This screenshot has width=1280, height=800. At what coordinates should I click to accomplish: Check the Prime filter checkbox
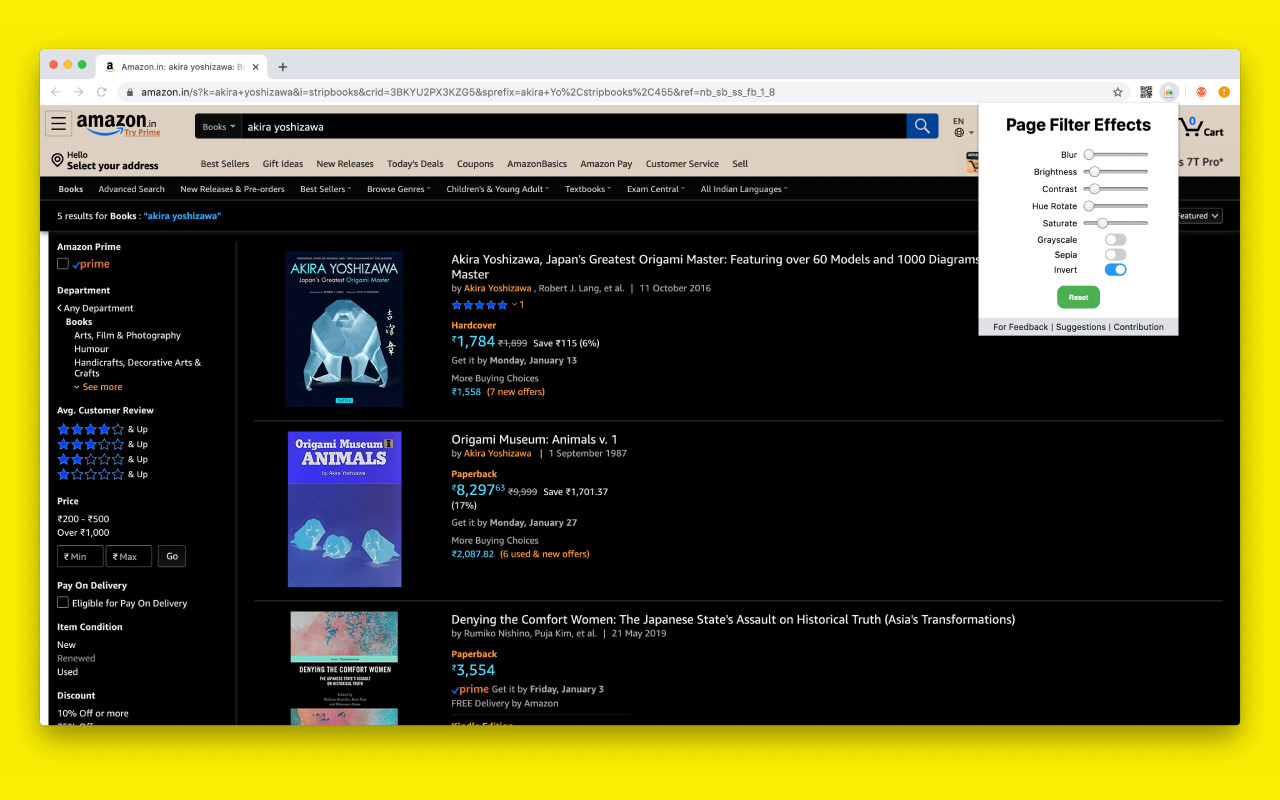coord(63,264)
